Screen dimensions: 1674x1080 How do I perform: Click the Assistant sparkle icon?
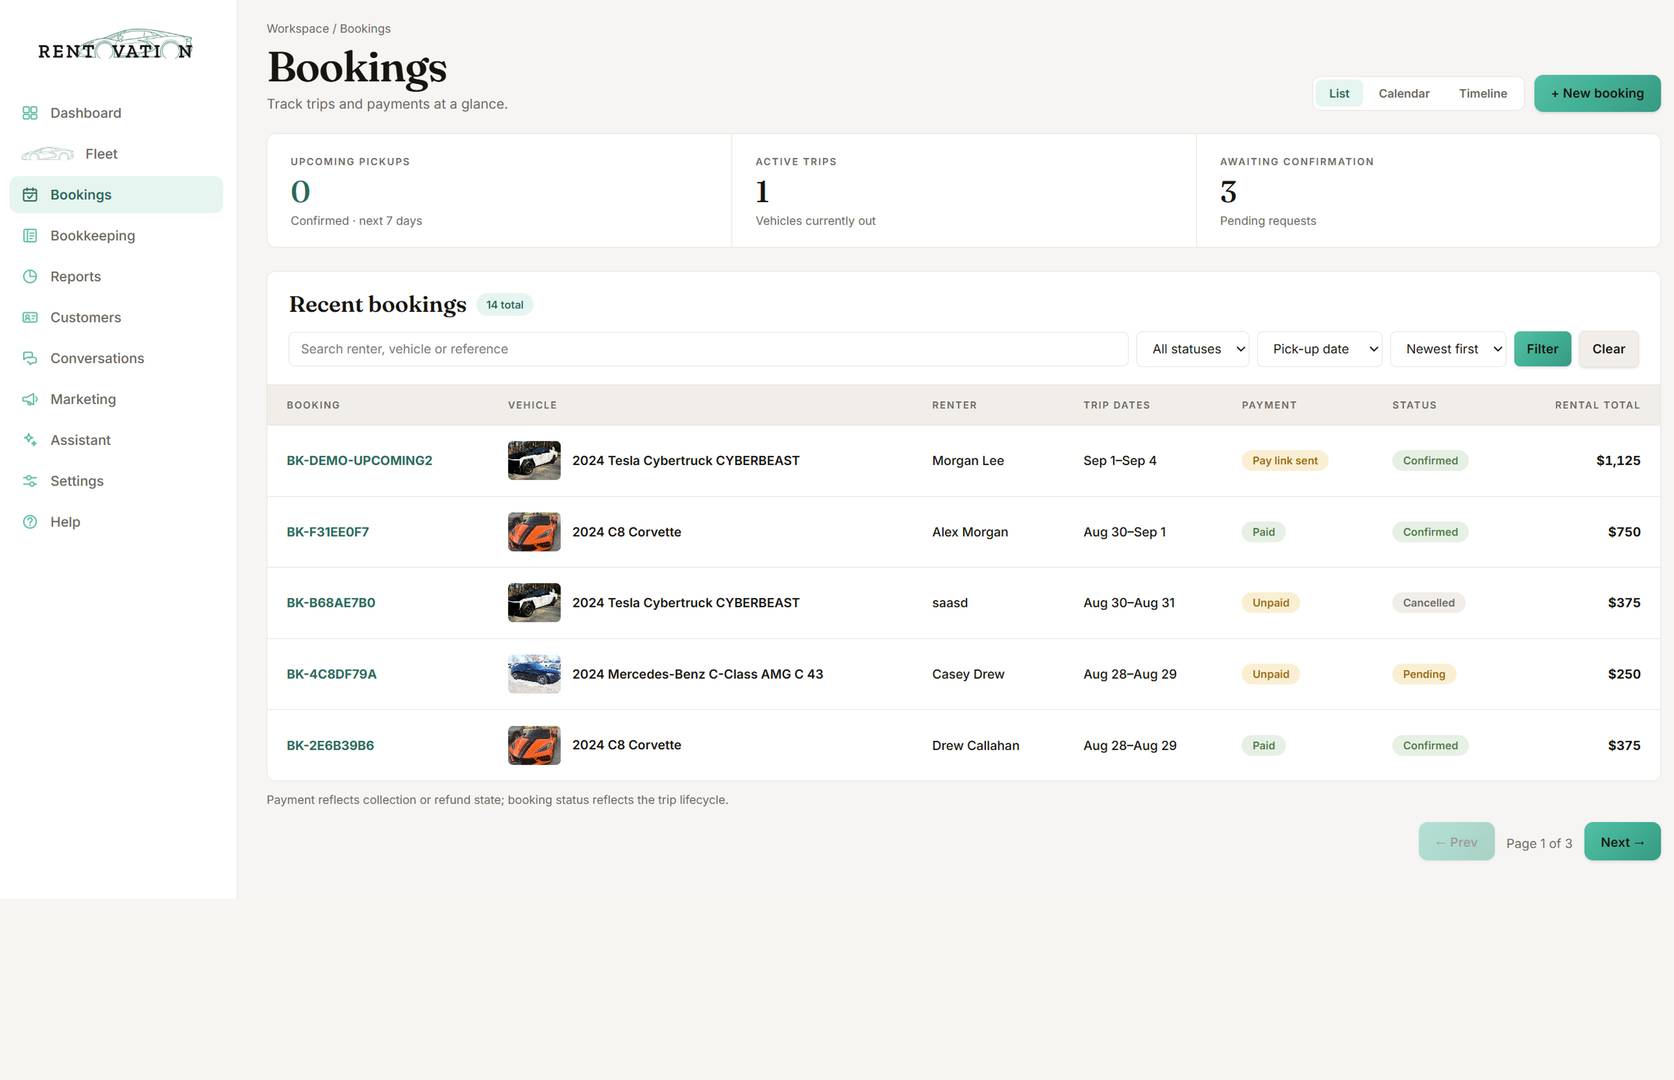[x=30, y=440]
